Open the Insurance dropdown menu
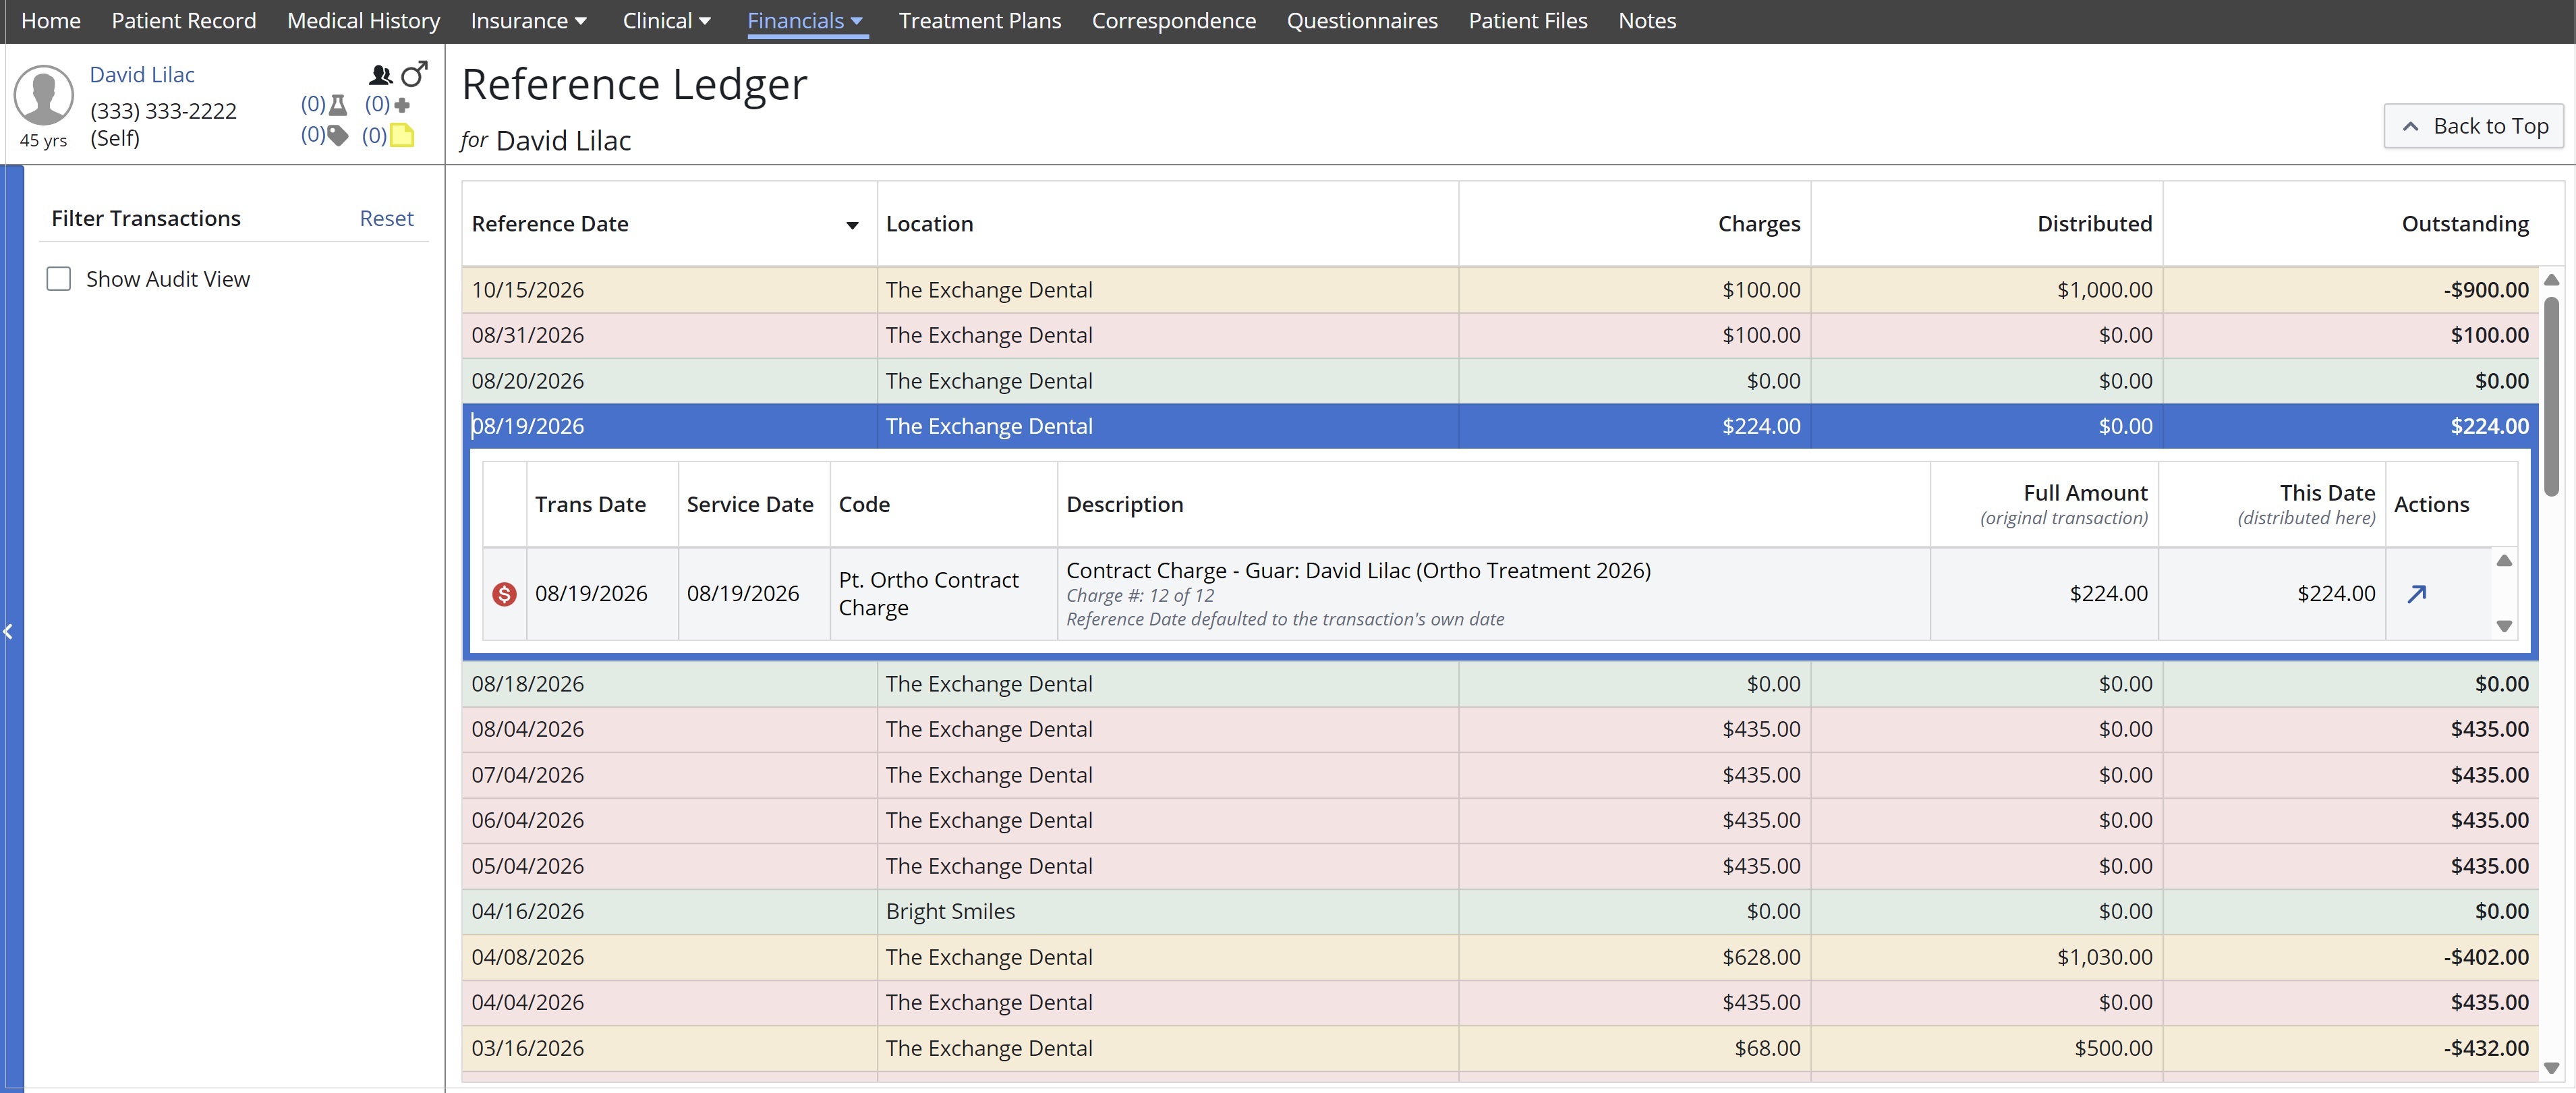2576x1093 pixels. [x=529, y=21]
